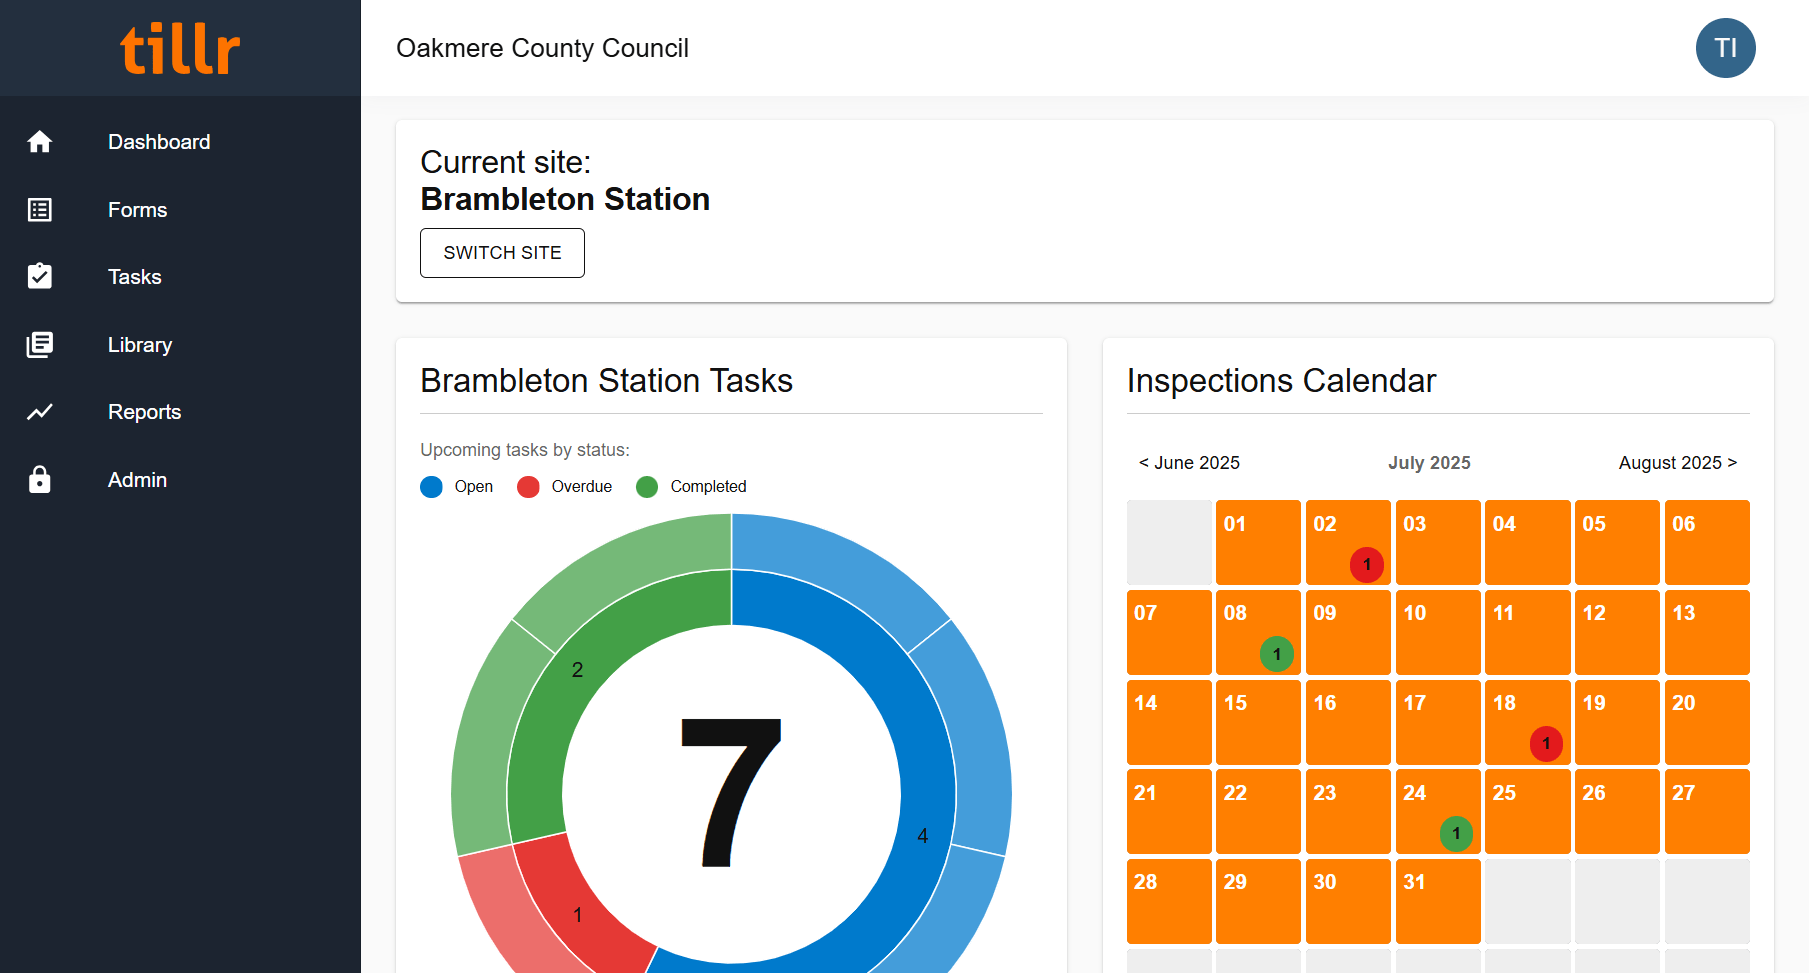Click the green completed badge on July 08
The width and height of the screenshot is (1809, 973).
(x=1276, y=654)
